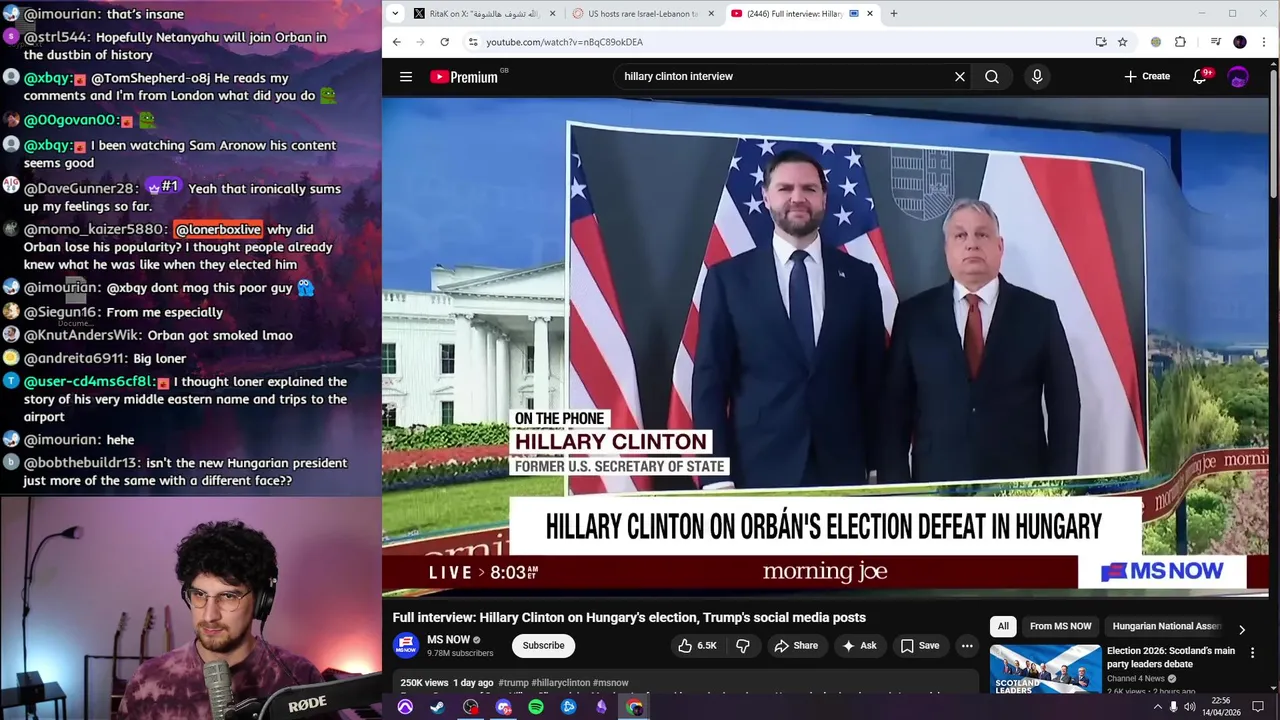The image size is (1280, 720).
Task: Click the Ask button
Action: pyautogui.click(x=859, y=646)
